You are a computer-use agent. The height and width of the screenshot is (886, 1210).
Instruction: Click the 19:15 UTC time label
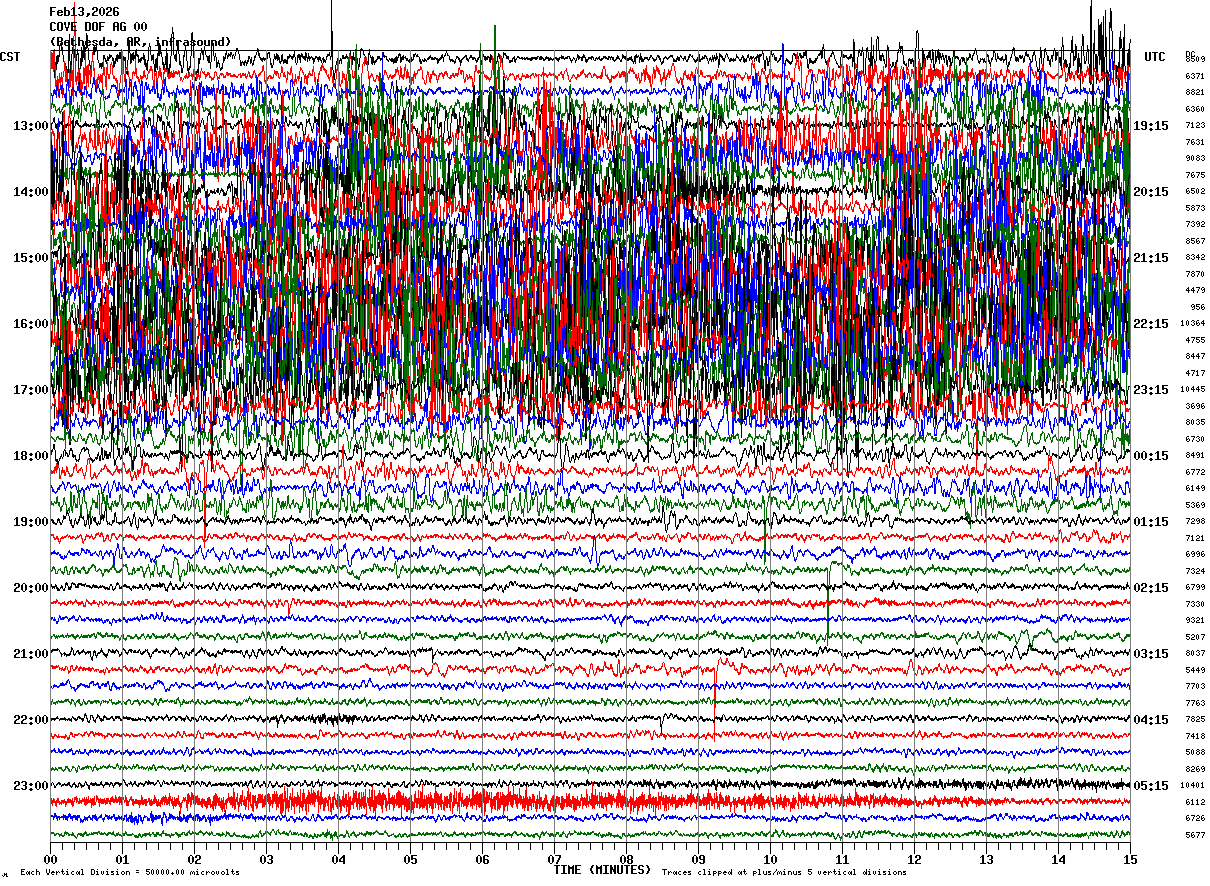pos(1151,126)
